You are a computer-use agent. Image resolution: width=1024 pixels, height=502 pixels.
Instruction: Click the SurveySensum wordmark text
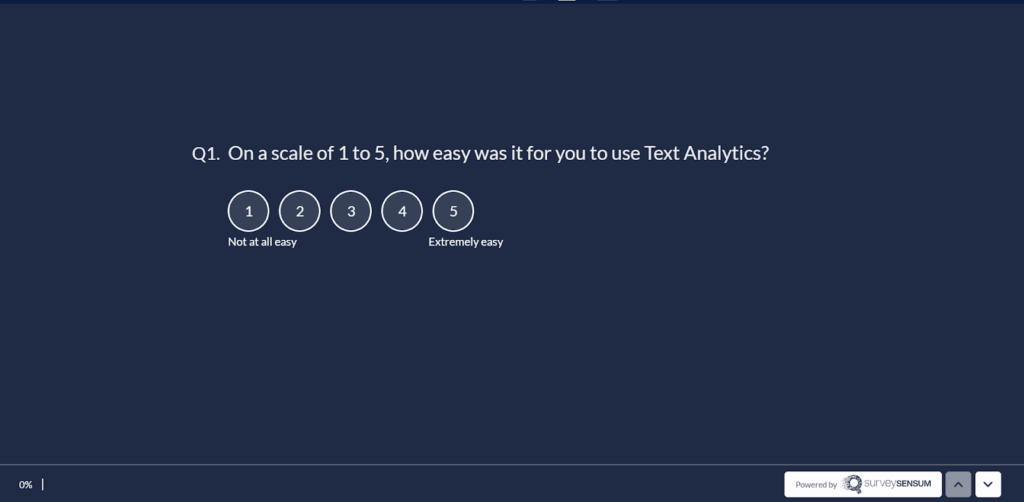[897, 484]
